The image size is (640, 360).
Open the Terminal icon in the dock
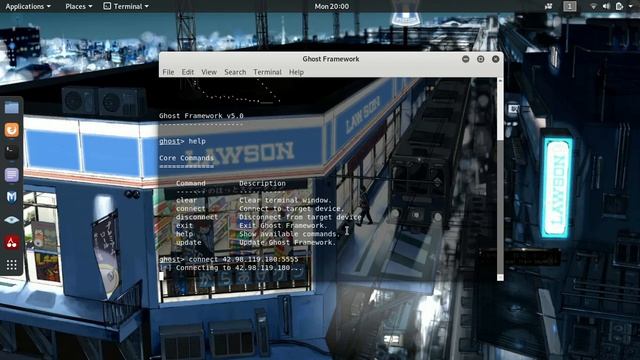[11, 152]
